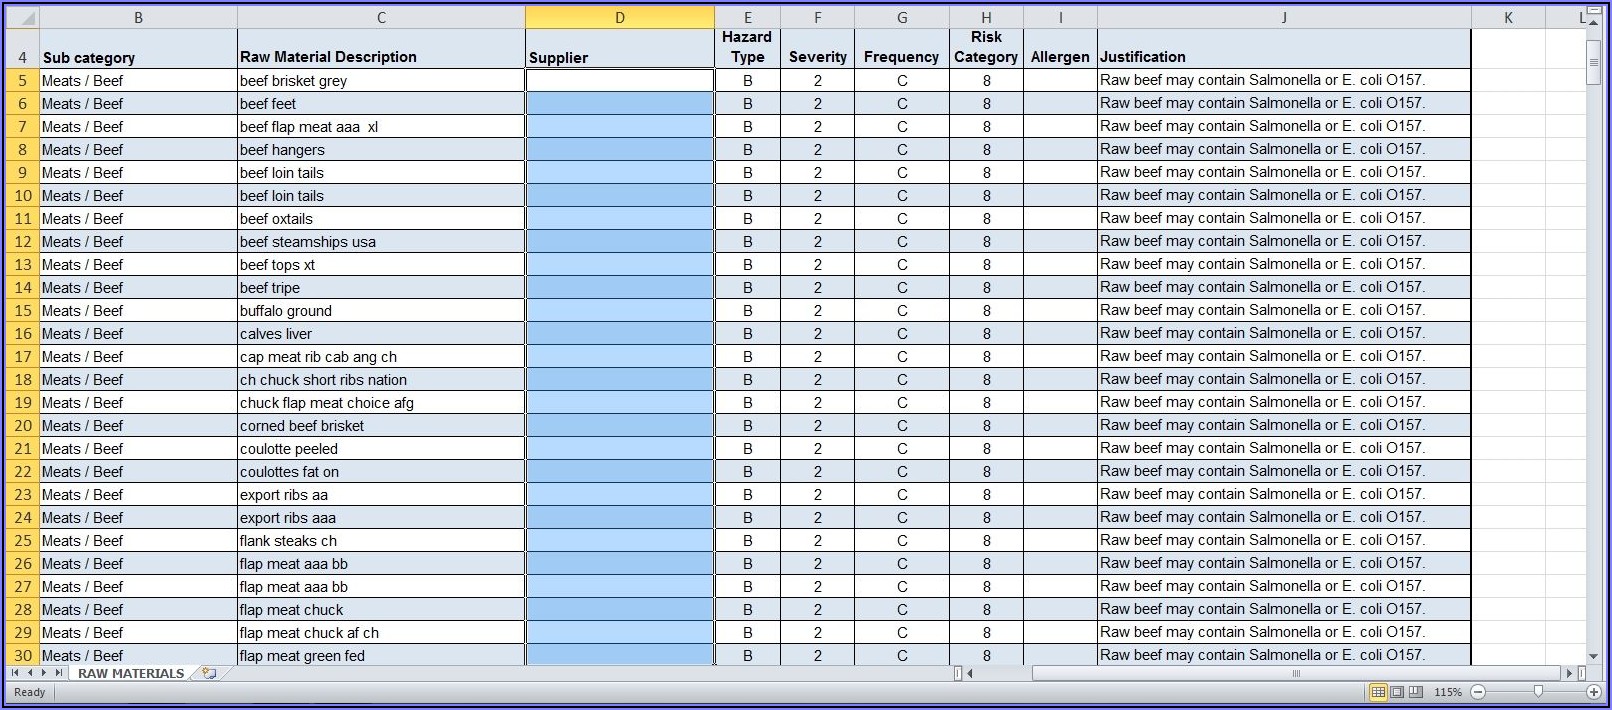Click the horizontal scrollbar right arrow
1612x710 pixels.
tap(1569, 674)
